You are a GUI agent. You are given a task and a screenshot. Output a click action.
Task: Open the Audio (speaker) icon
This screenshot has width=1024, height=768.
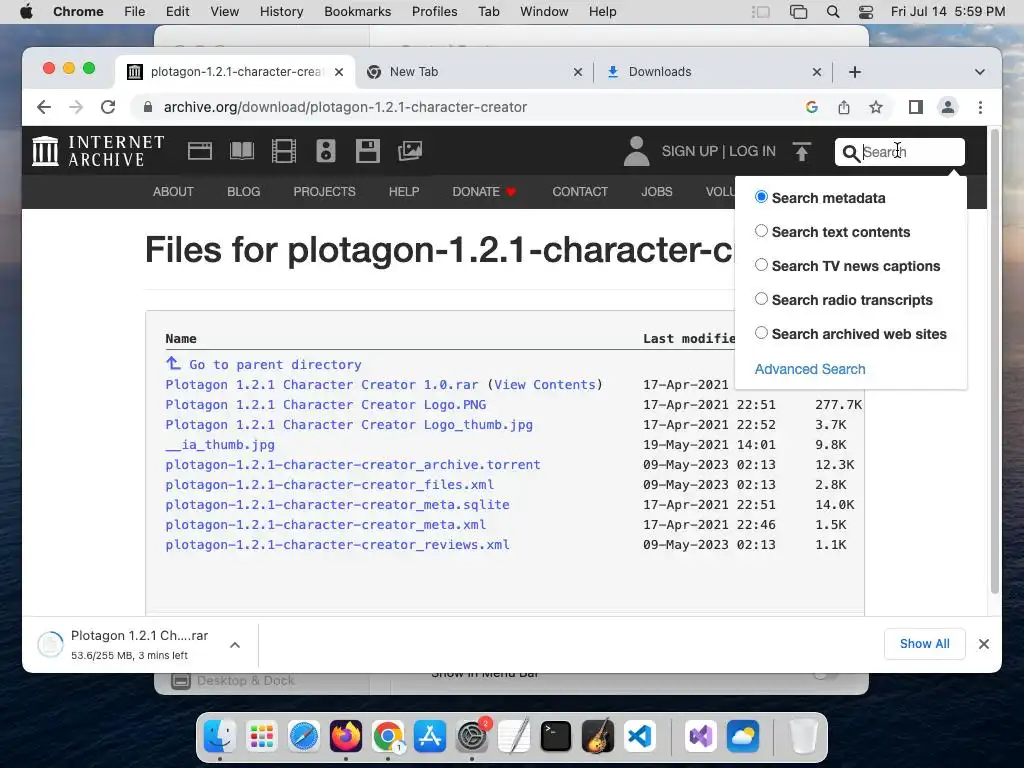(326, 151)
